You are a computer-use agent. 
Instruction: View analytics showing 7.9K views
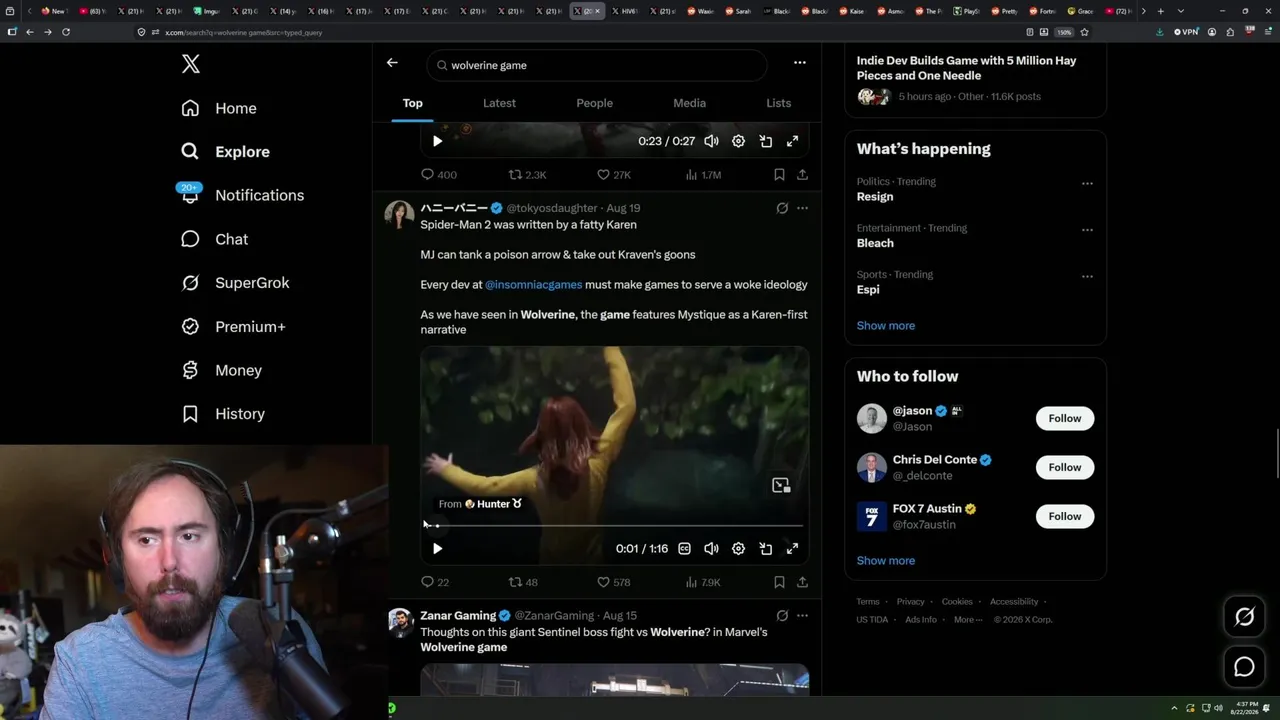pyautogui.click(x=703, y=582)
